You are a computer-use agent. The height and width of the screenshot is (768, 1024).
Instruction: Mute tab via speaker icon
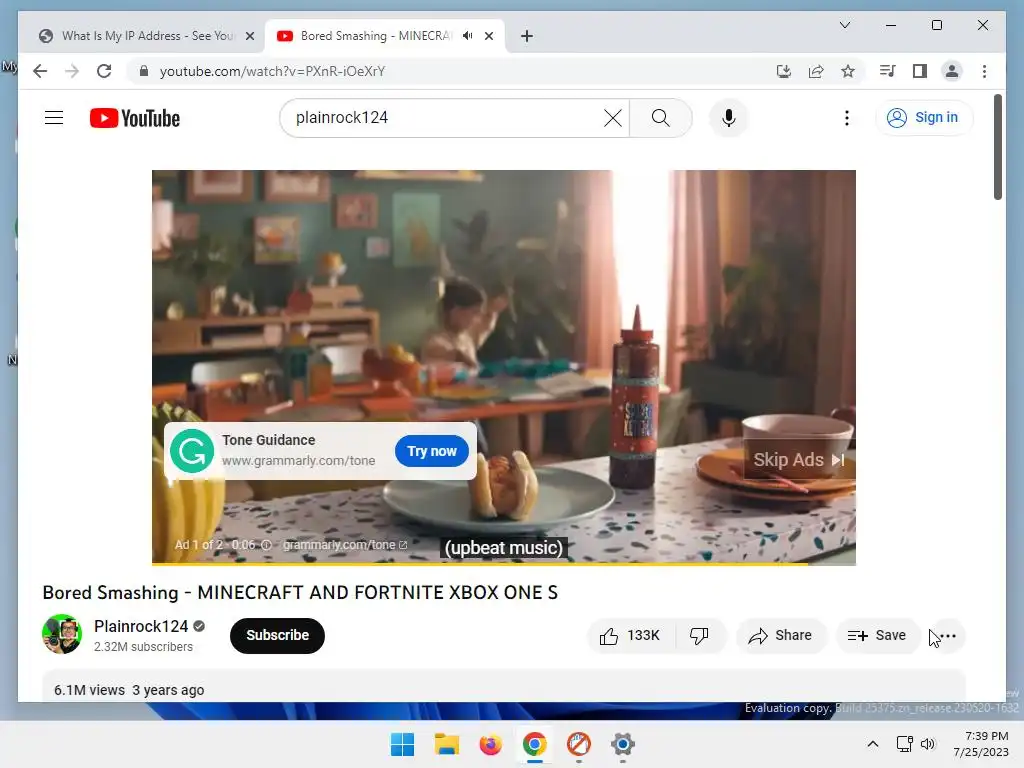(x=468, y=35)
